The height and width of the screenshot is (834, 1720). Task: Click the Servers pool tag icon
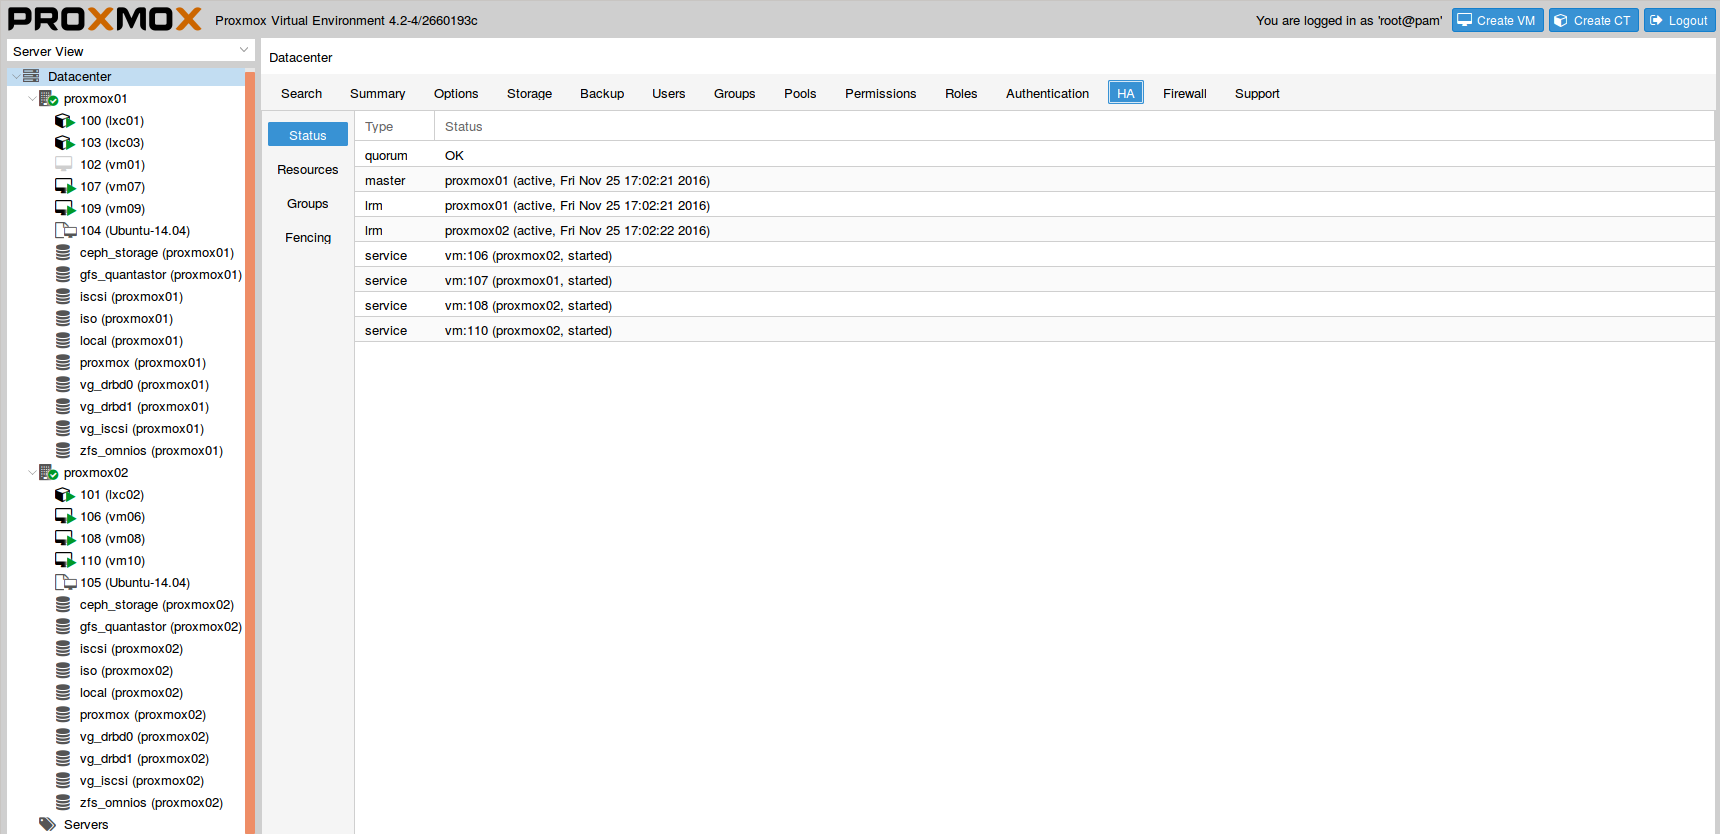pyautogui.click(x=47, y=825)
